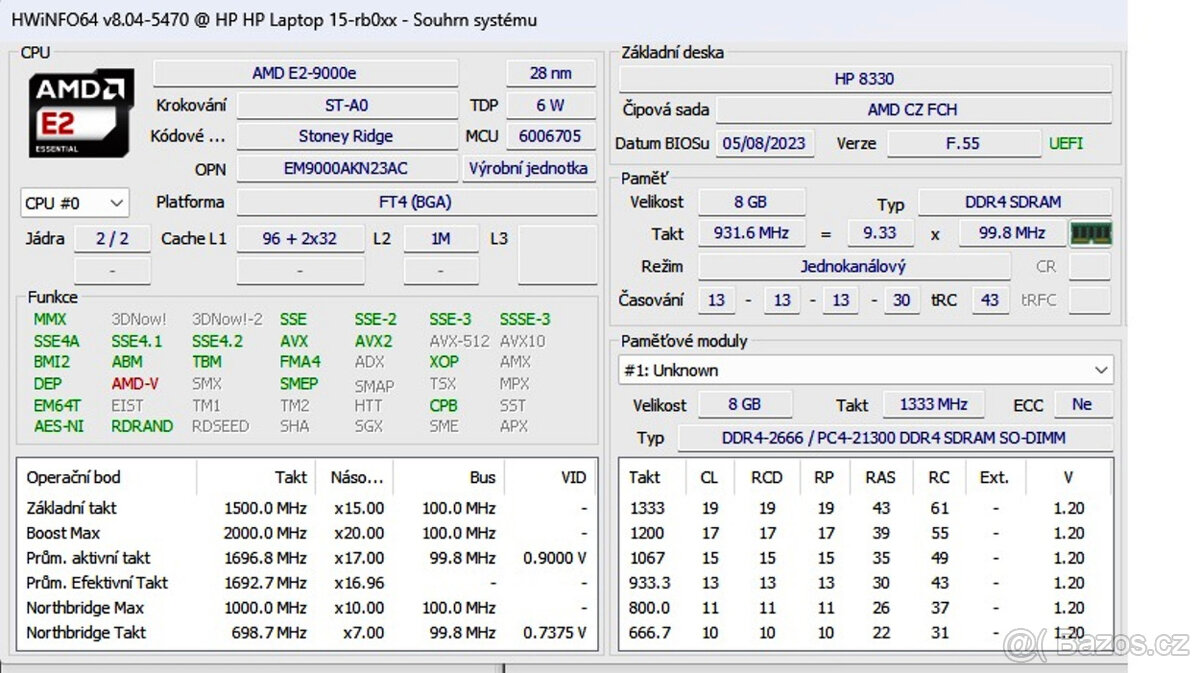Click the green UEFI label
Screen dimensions: 1200x673
[1065, 143]
